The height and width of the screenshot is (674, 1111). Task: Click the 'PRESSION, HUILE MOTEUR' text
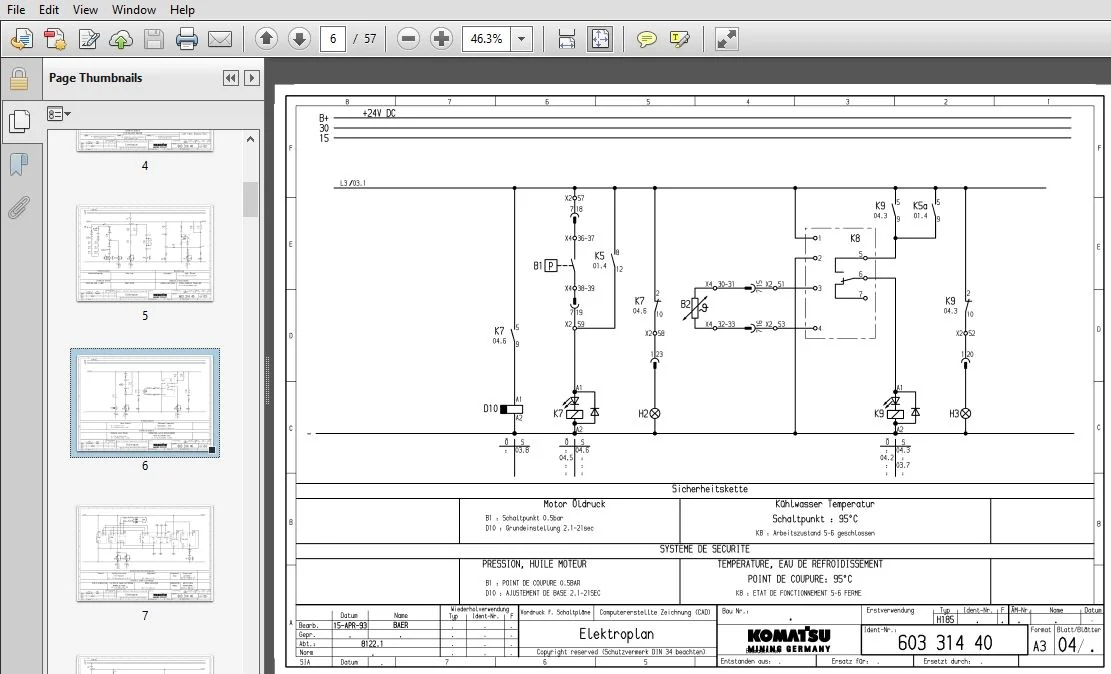pyautogui.click(x=534, y=565)
